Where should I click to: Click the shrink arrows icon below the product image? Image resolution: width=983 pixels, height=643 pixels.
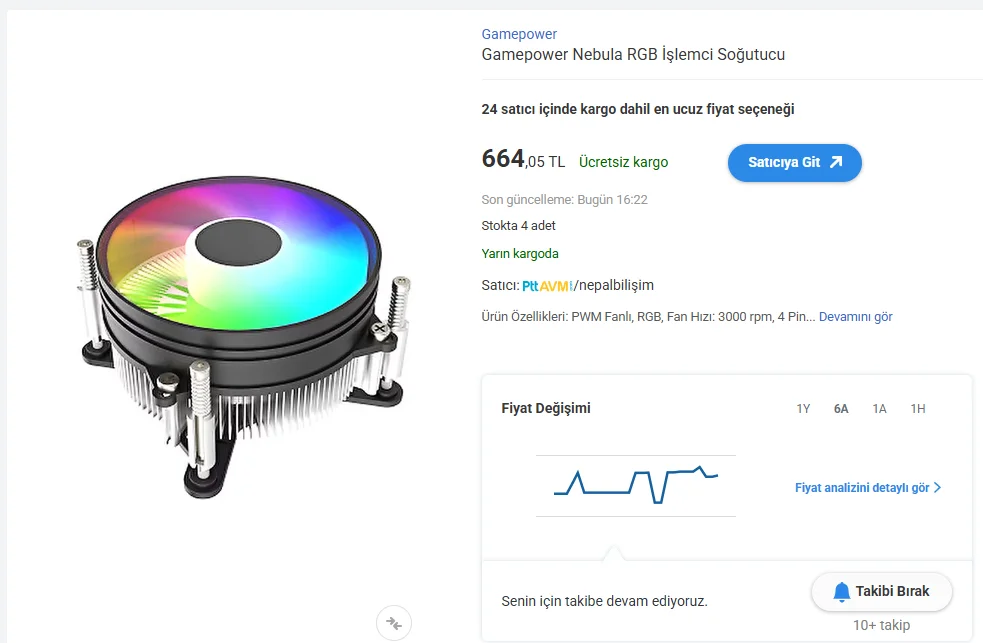pos(394,623)
